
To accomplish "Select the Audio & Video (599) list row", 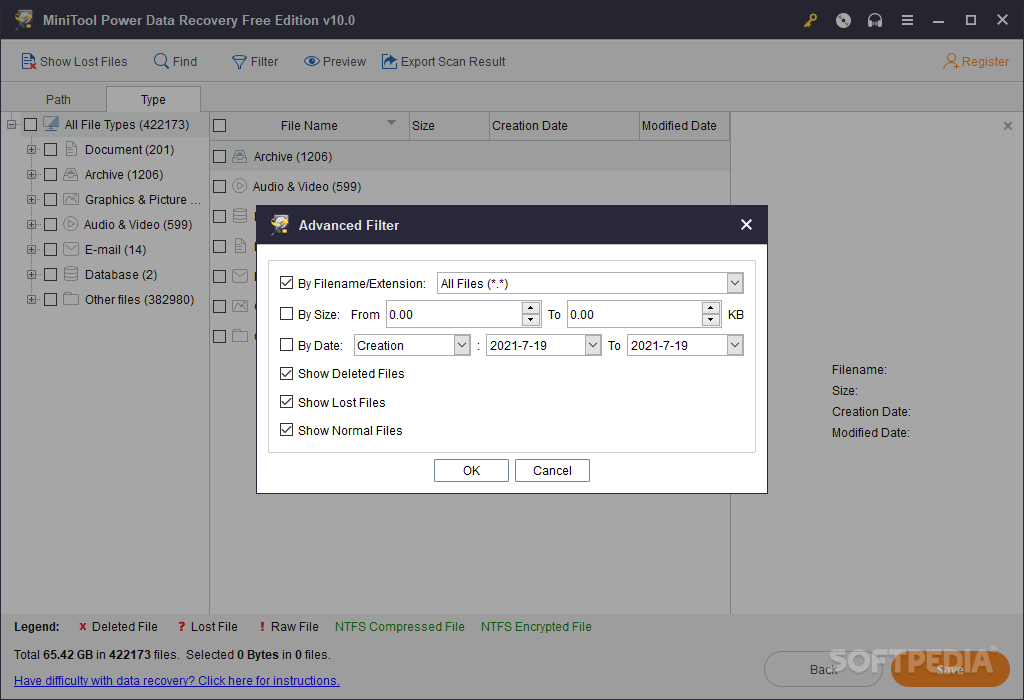I will pyautogui.click(x=470, y=186).
